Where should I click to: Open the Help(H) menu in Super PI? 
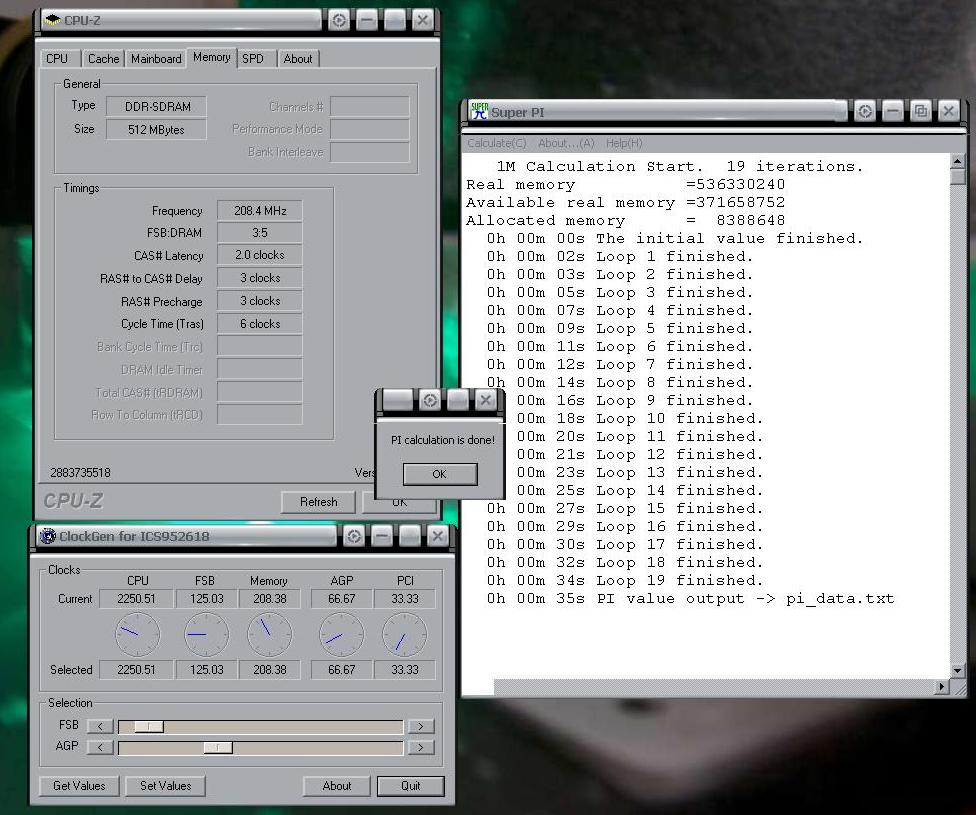(624, 143)
